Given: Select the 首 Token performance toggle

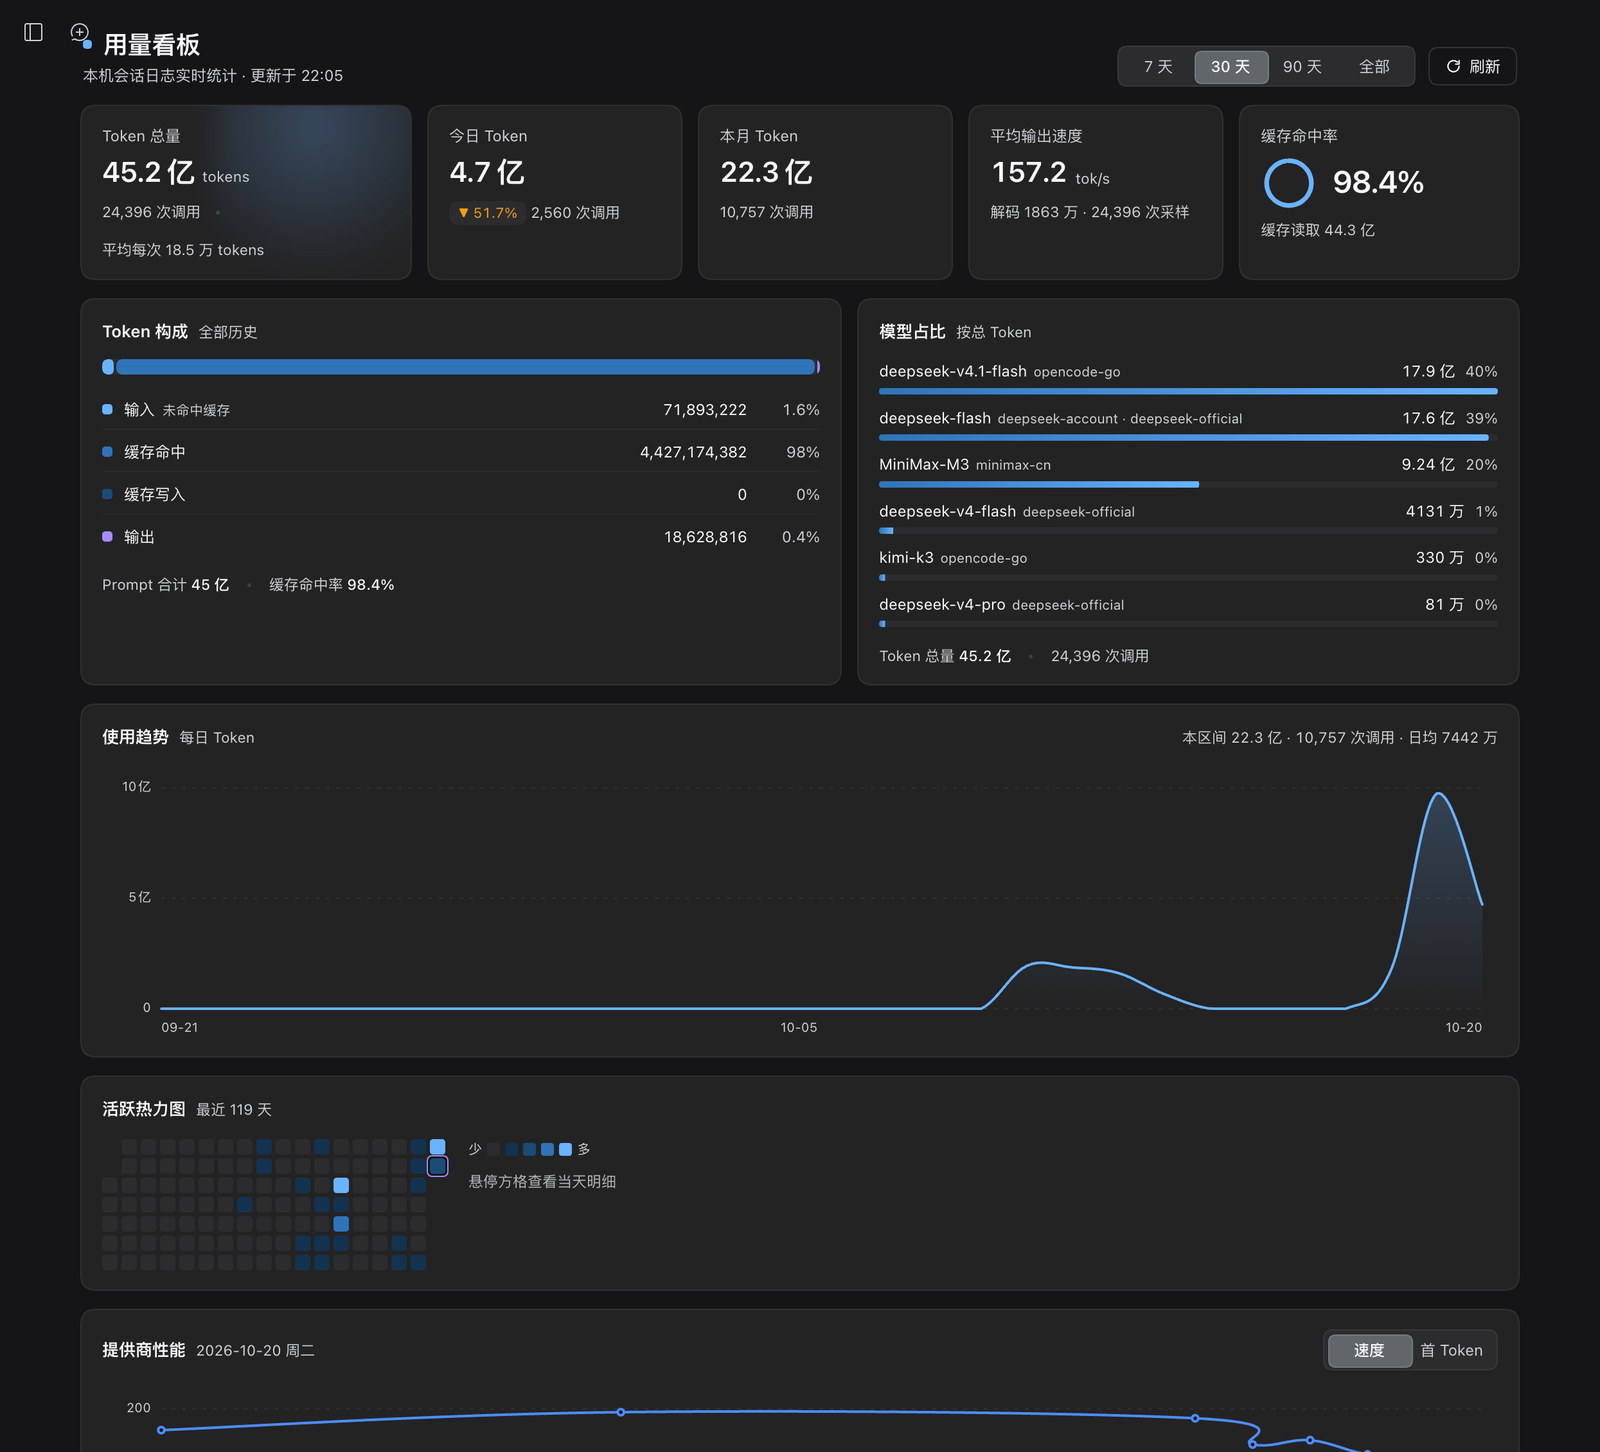Looking at the screenshot, I should 1452,1350.
